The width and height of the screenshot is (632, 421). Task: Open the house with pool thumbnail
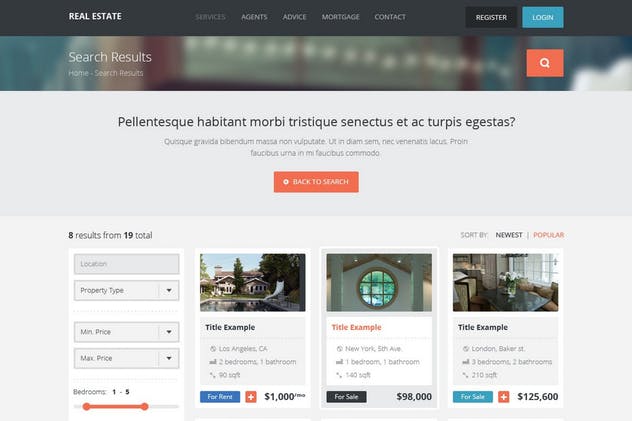click(x=253, y=282)
